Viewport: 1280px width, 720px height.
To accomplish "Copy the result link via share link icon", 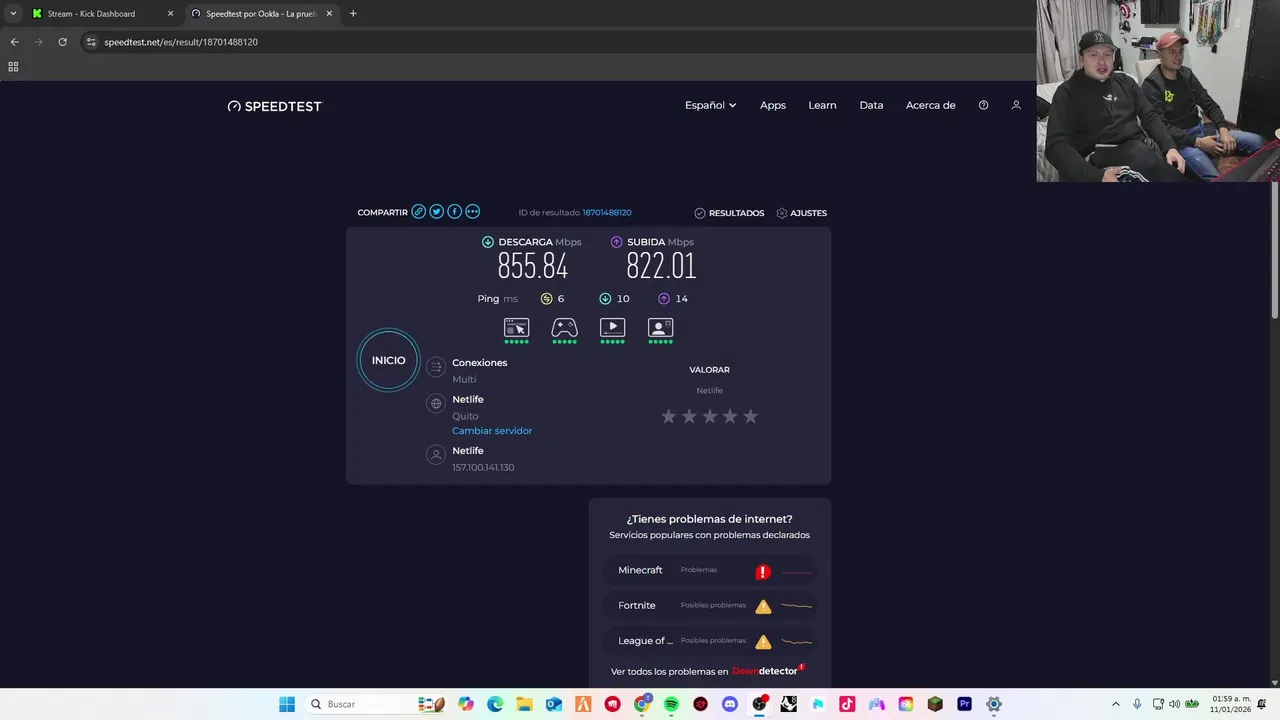I will pos(419,212).
